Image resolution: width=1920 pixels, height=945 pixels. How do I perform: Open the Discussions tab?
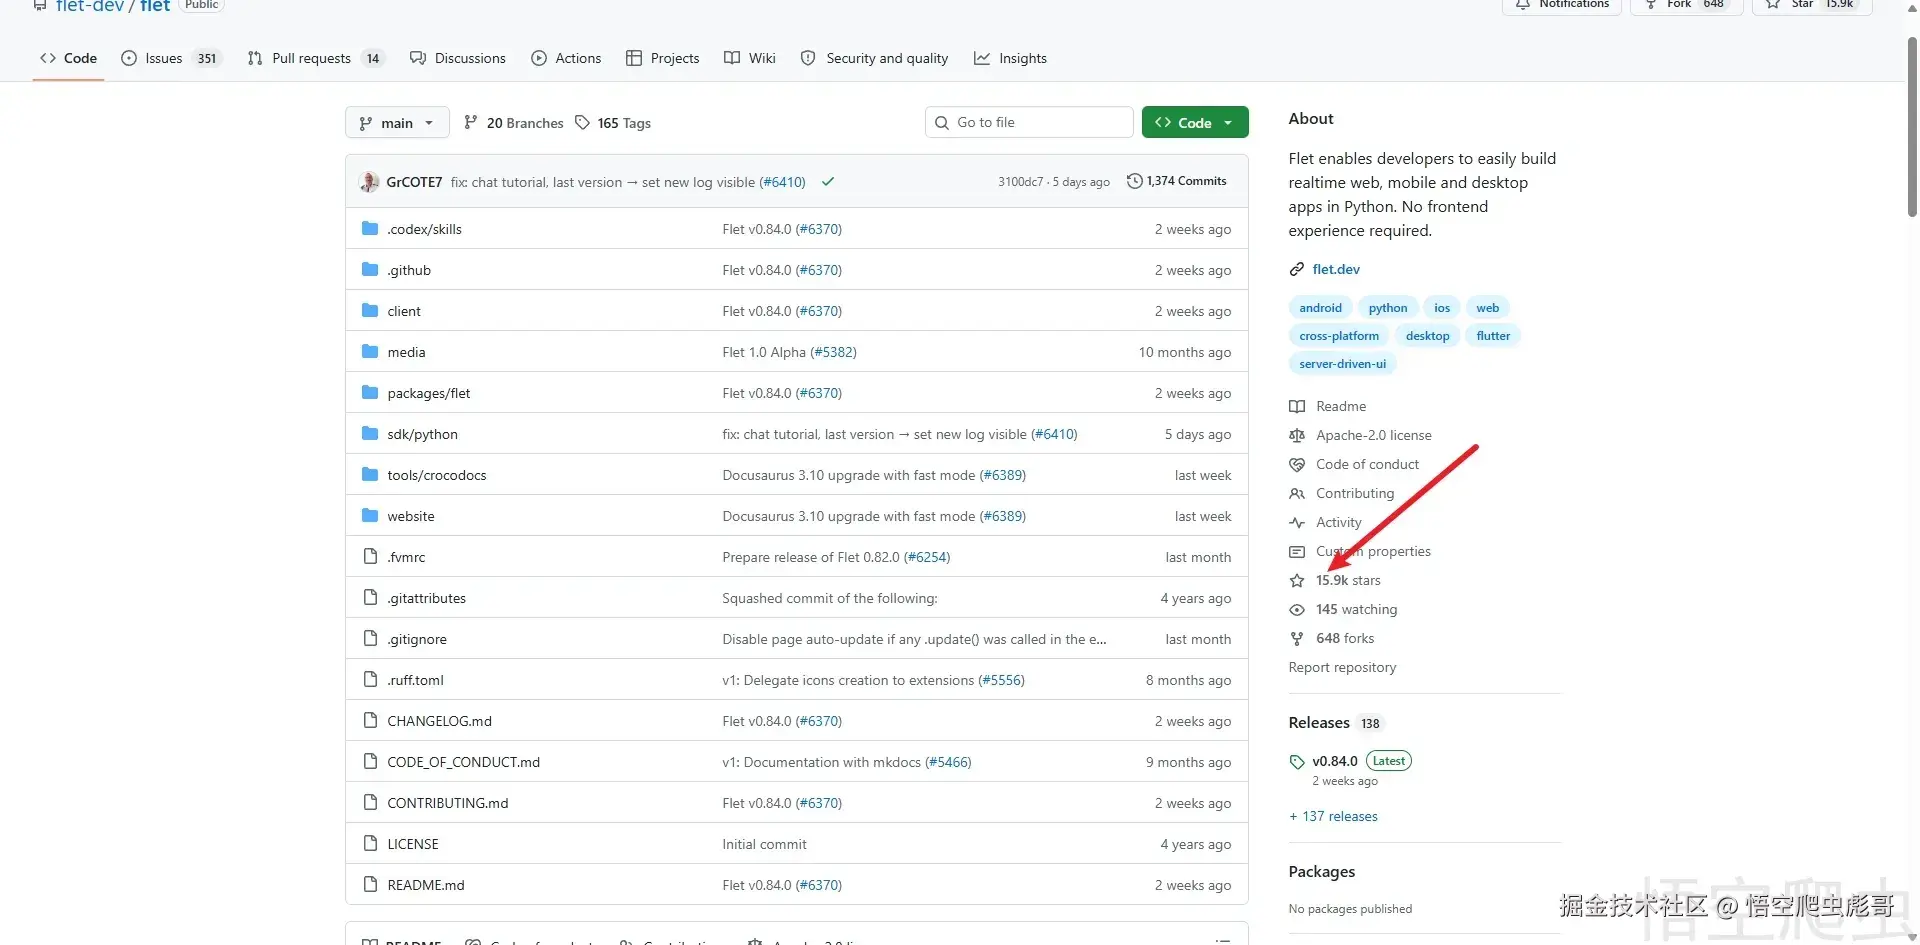[x=458, y=58]
